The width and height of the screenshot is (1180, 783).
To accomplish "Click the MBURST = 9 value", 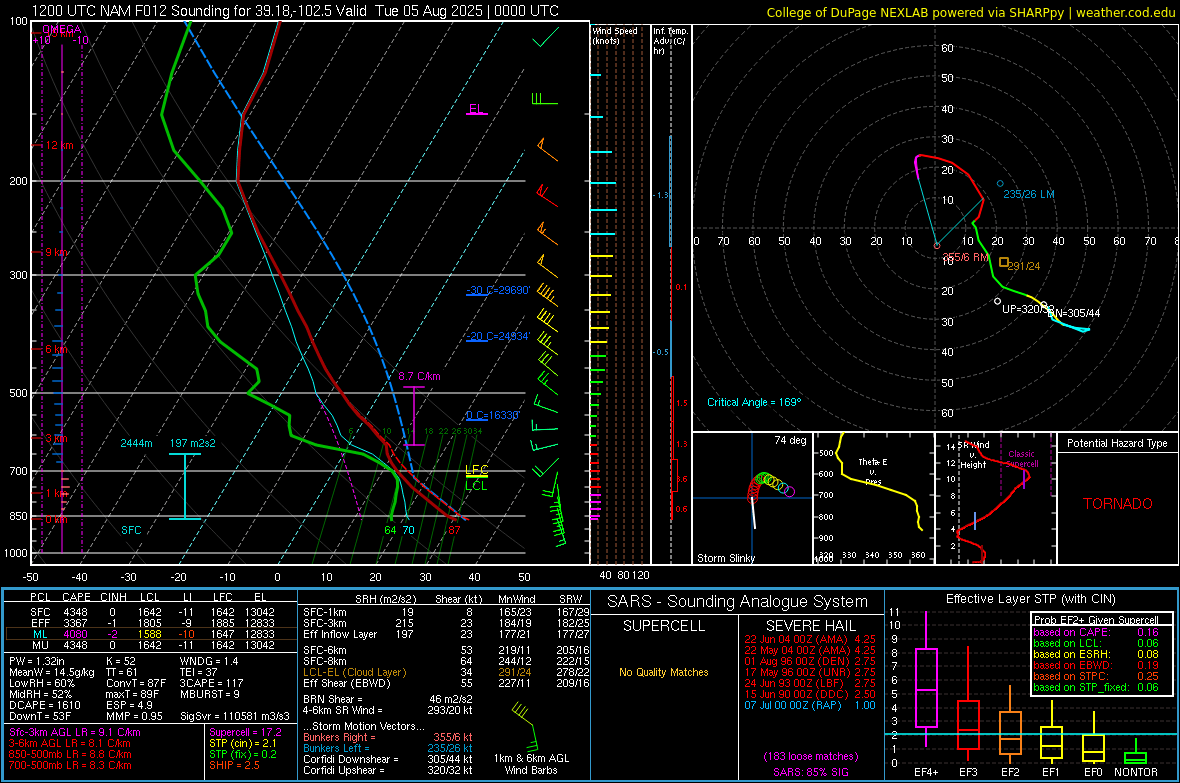I will point(210,694).
